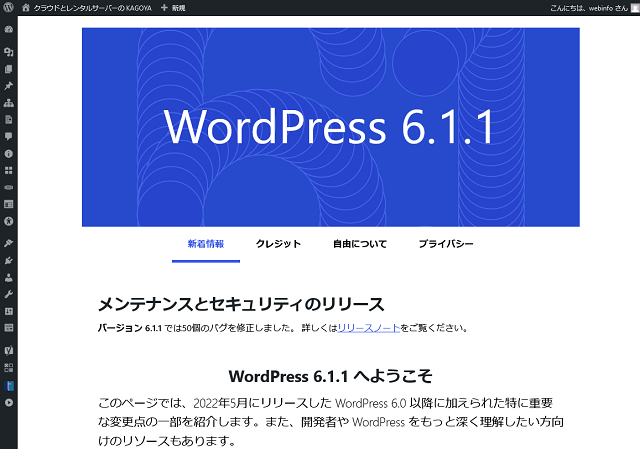Switch to the '自由について' tab
This screenshot has width=640, height=449.
click(x=359, y=244)
